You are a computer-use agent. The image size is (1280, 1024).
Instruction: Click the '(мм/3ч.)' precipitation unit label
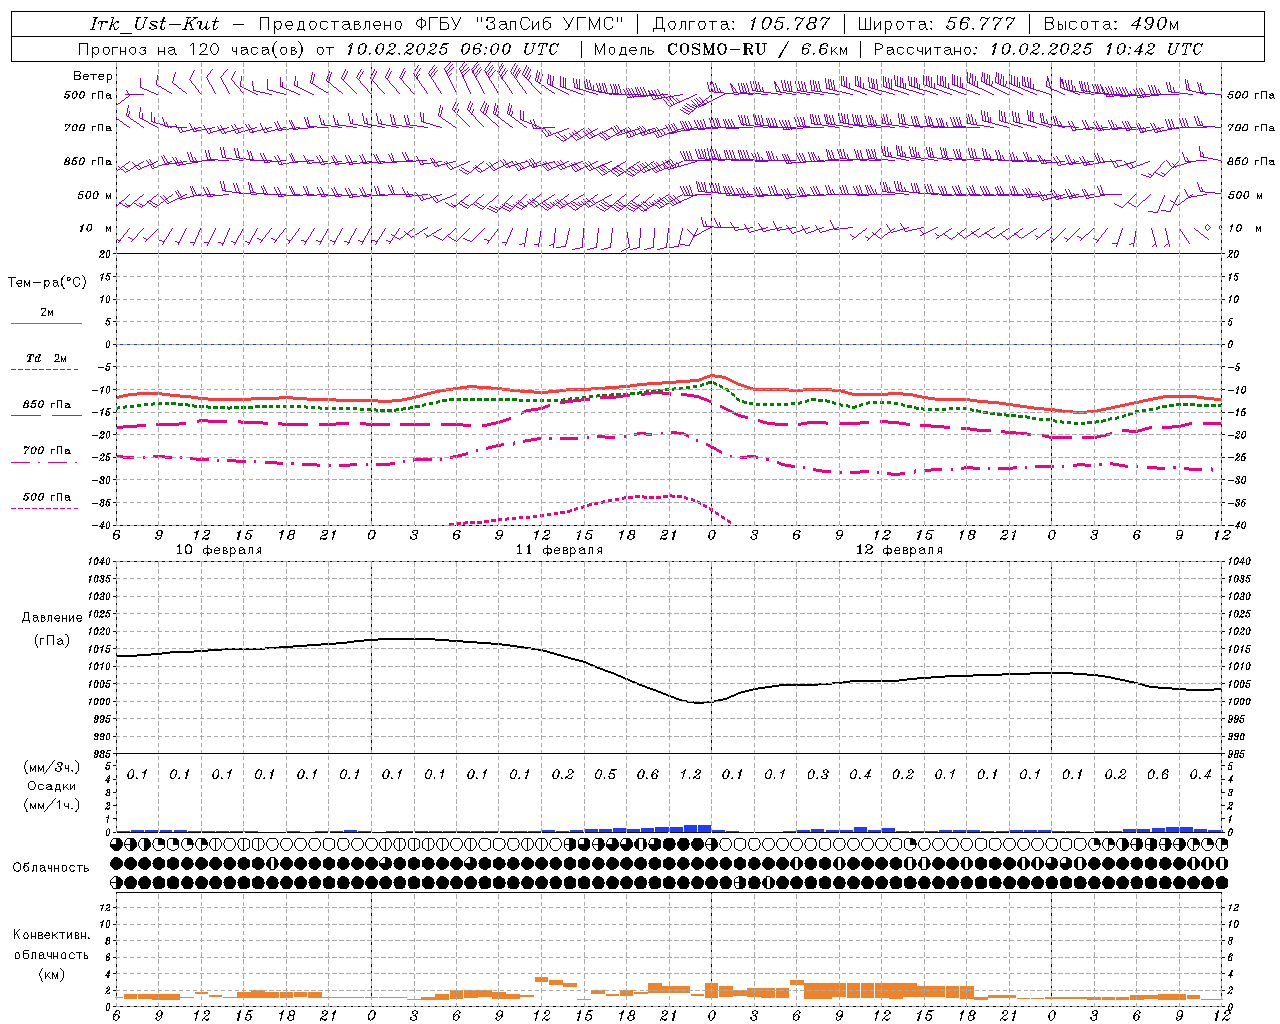52,767
